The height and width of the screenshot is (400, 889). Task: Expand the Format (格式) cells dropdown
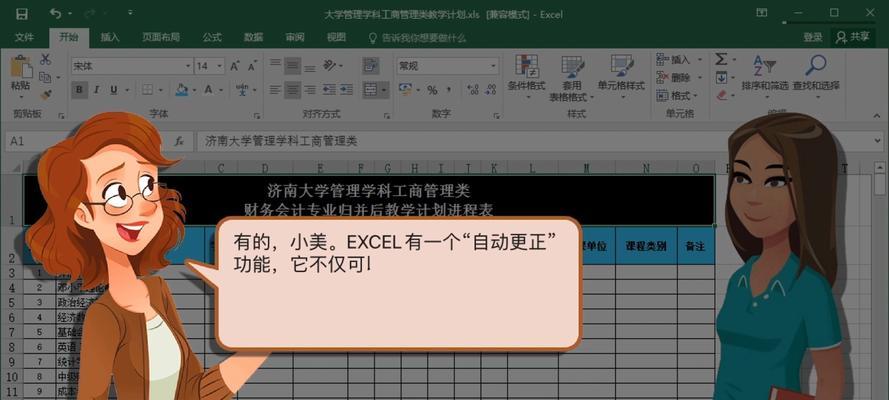(x=696, y=96)
